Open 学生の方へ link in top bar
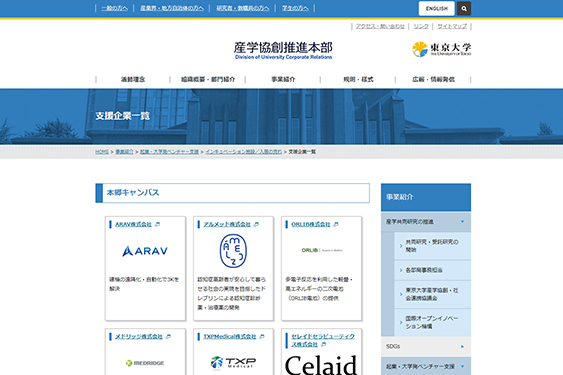Image resolution: width=563 pixels, height=375 pixels. (x=295, y=8)
